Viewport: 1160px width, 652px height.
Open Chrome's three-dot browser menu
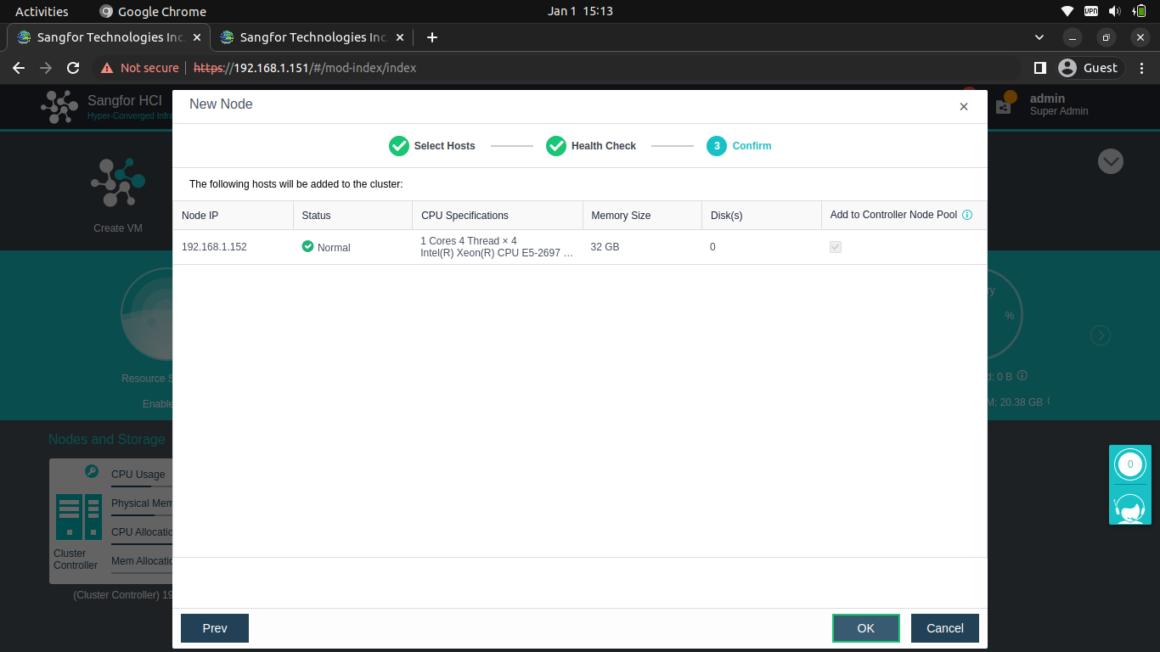[1141, 67]
